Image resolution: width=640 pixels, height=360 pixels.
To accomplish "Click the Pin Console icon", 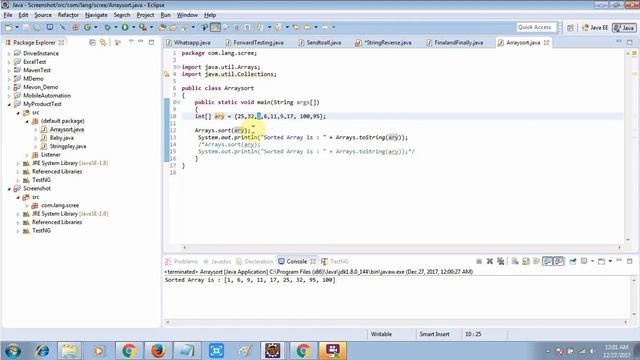I will click(x=573, y=261).
